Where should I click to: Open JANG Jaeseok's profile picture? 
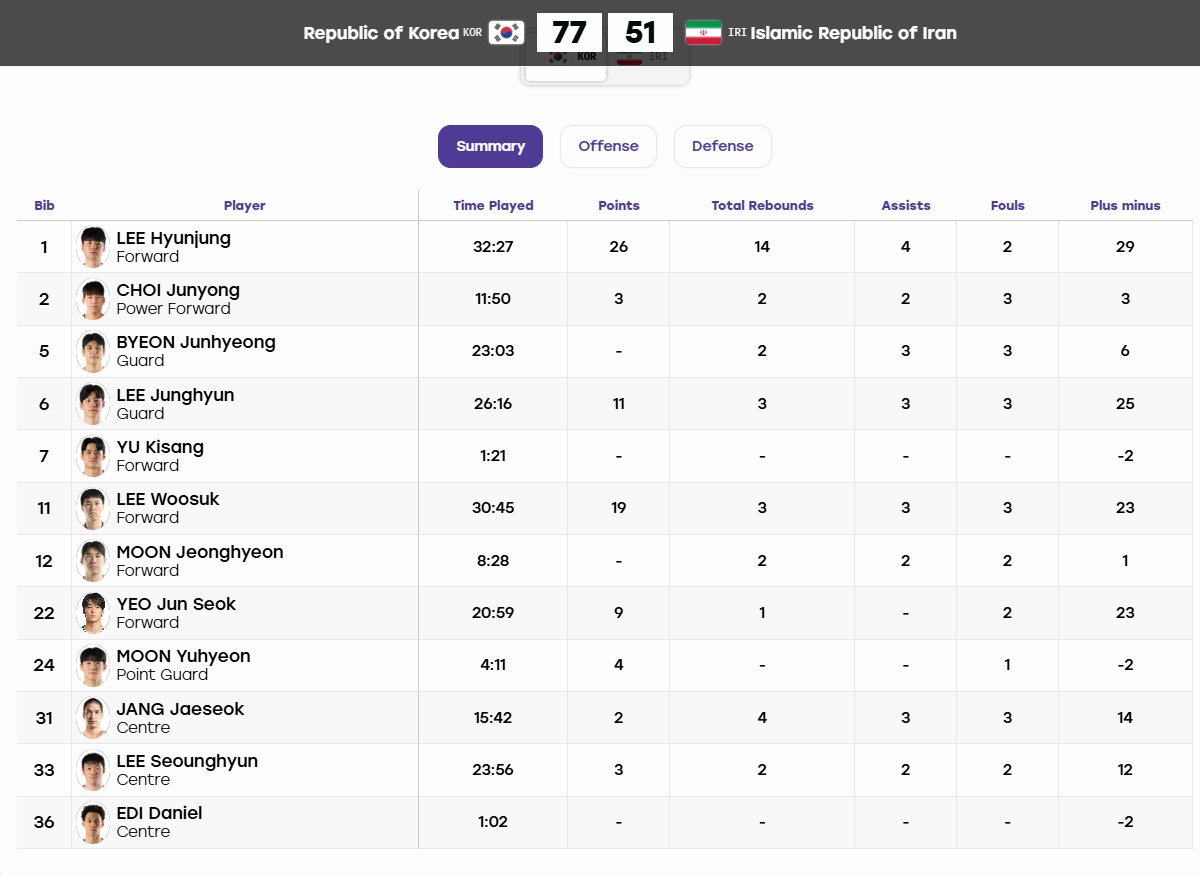93,717
